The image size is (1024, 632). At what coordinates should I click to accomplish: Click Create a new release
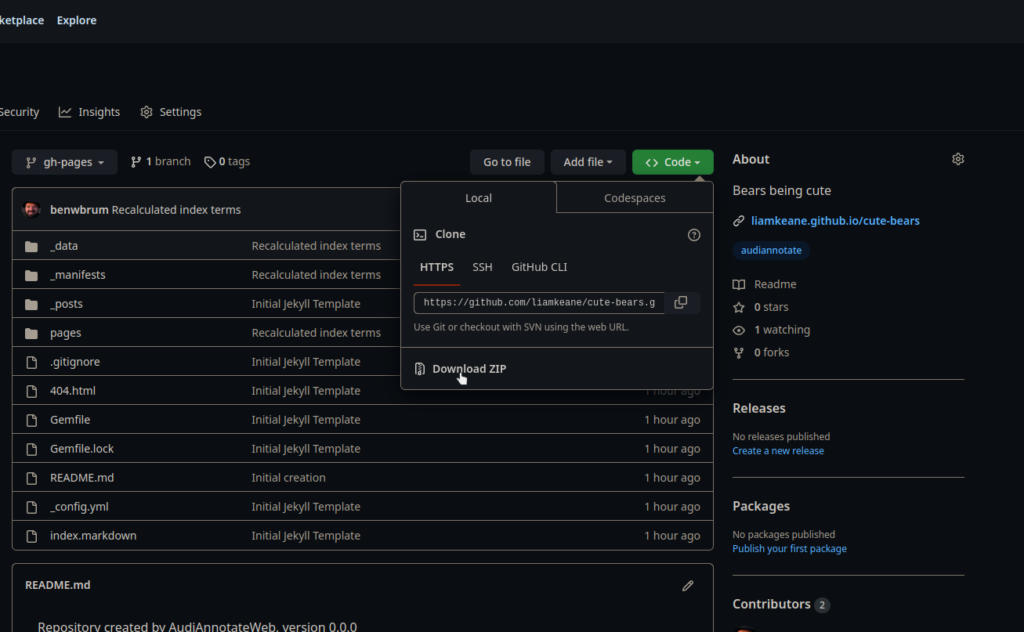[x=778, y=451]
